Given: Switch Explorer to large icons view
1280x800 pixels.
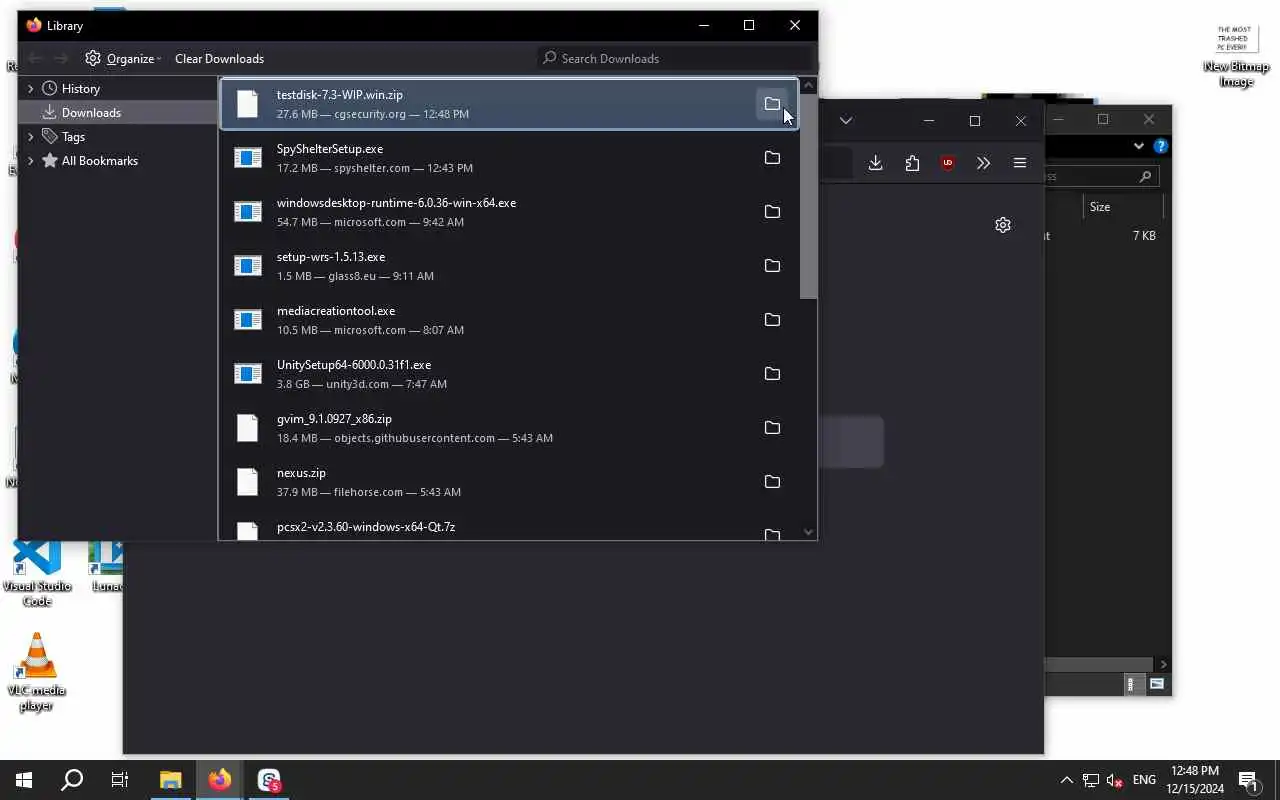Looking at the screenshot, I should [x=1157, y=685].
